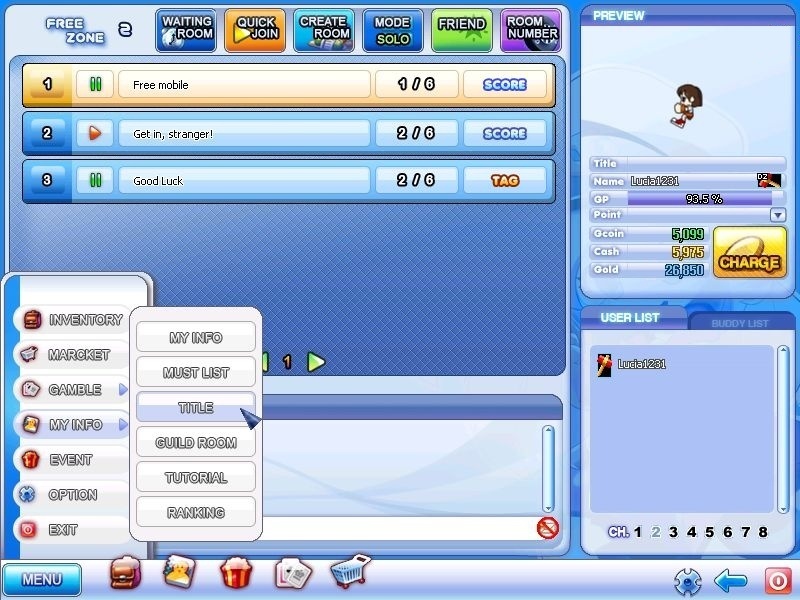Screen dimensions: 800x600
Task: Toggle the TAG mode of room 3
Action: (x=505, y=181)
